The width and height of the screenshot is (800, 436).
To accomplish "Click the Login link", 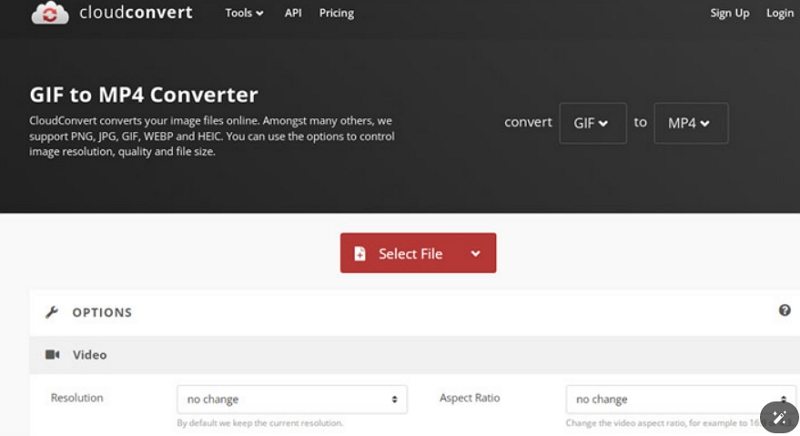I will 779,13.
